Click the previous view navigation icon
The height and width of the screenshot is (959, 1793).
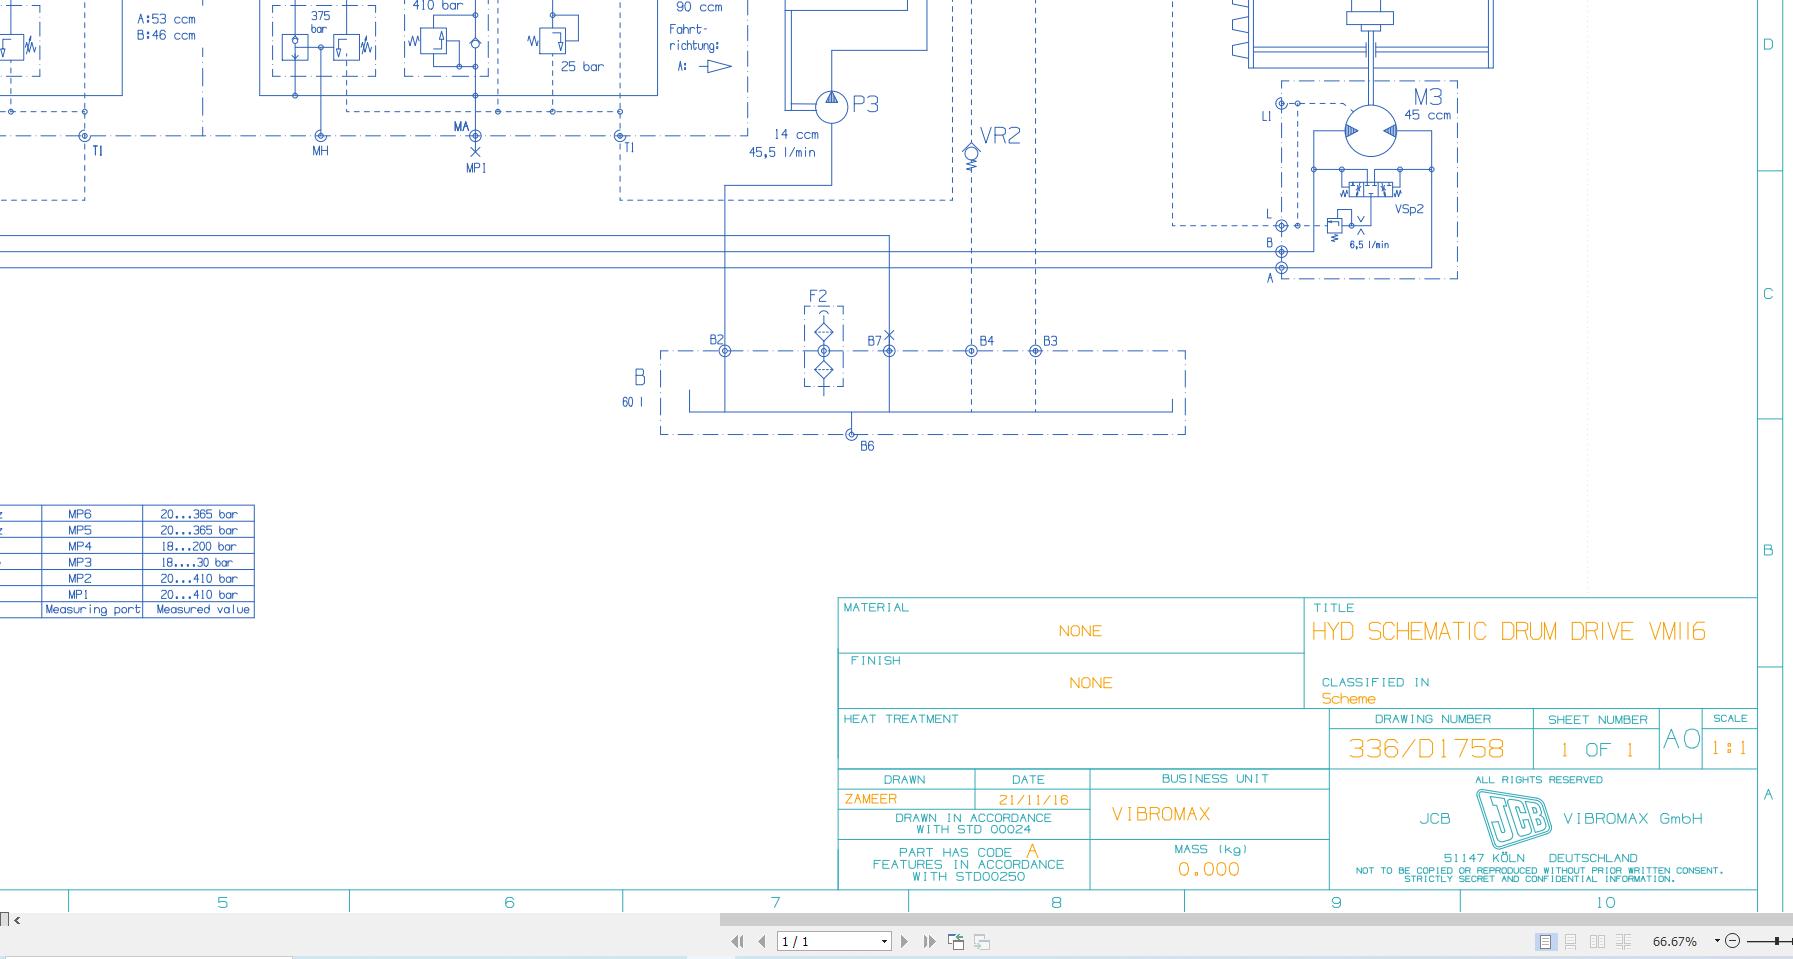(956, 941)
